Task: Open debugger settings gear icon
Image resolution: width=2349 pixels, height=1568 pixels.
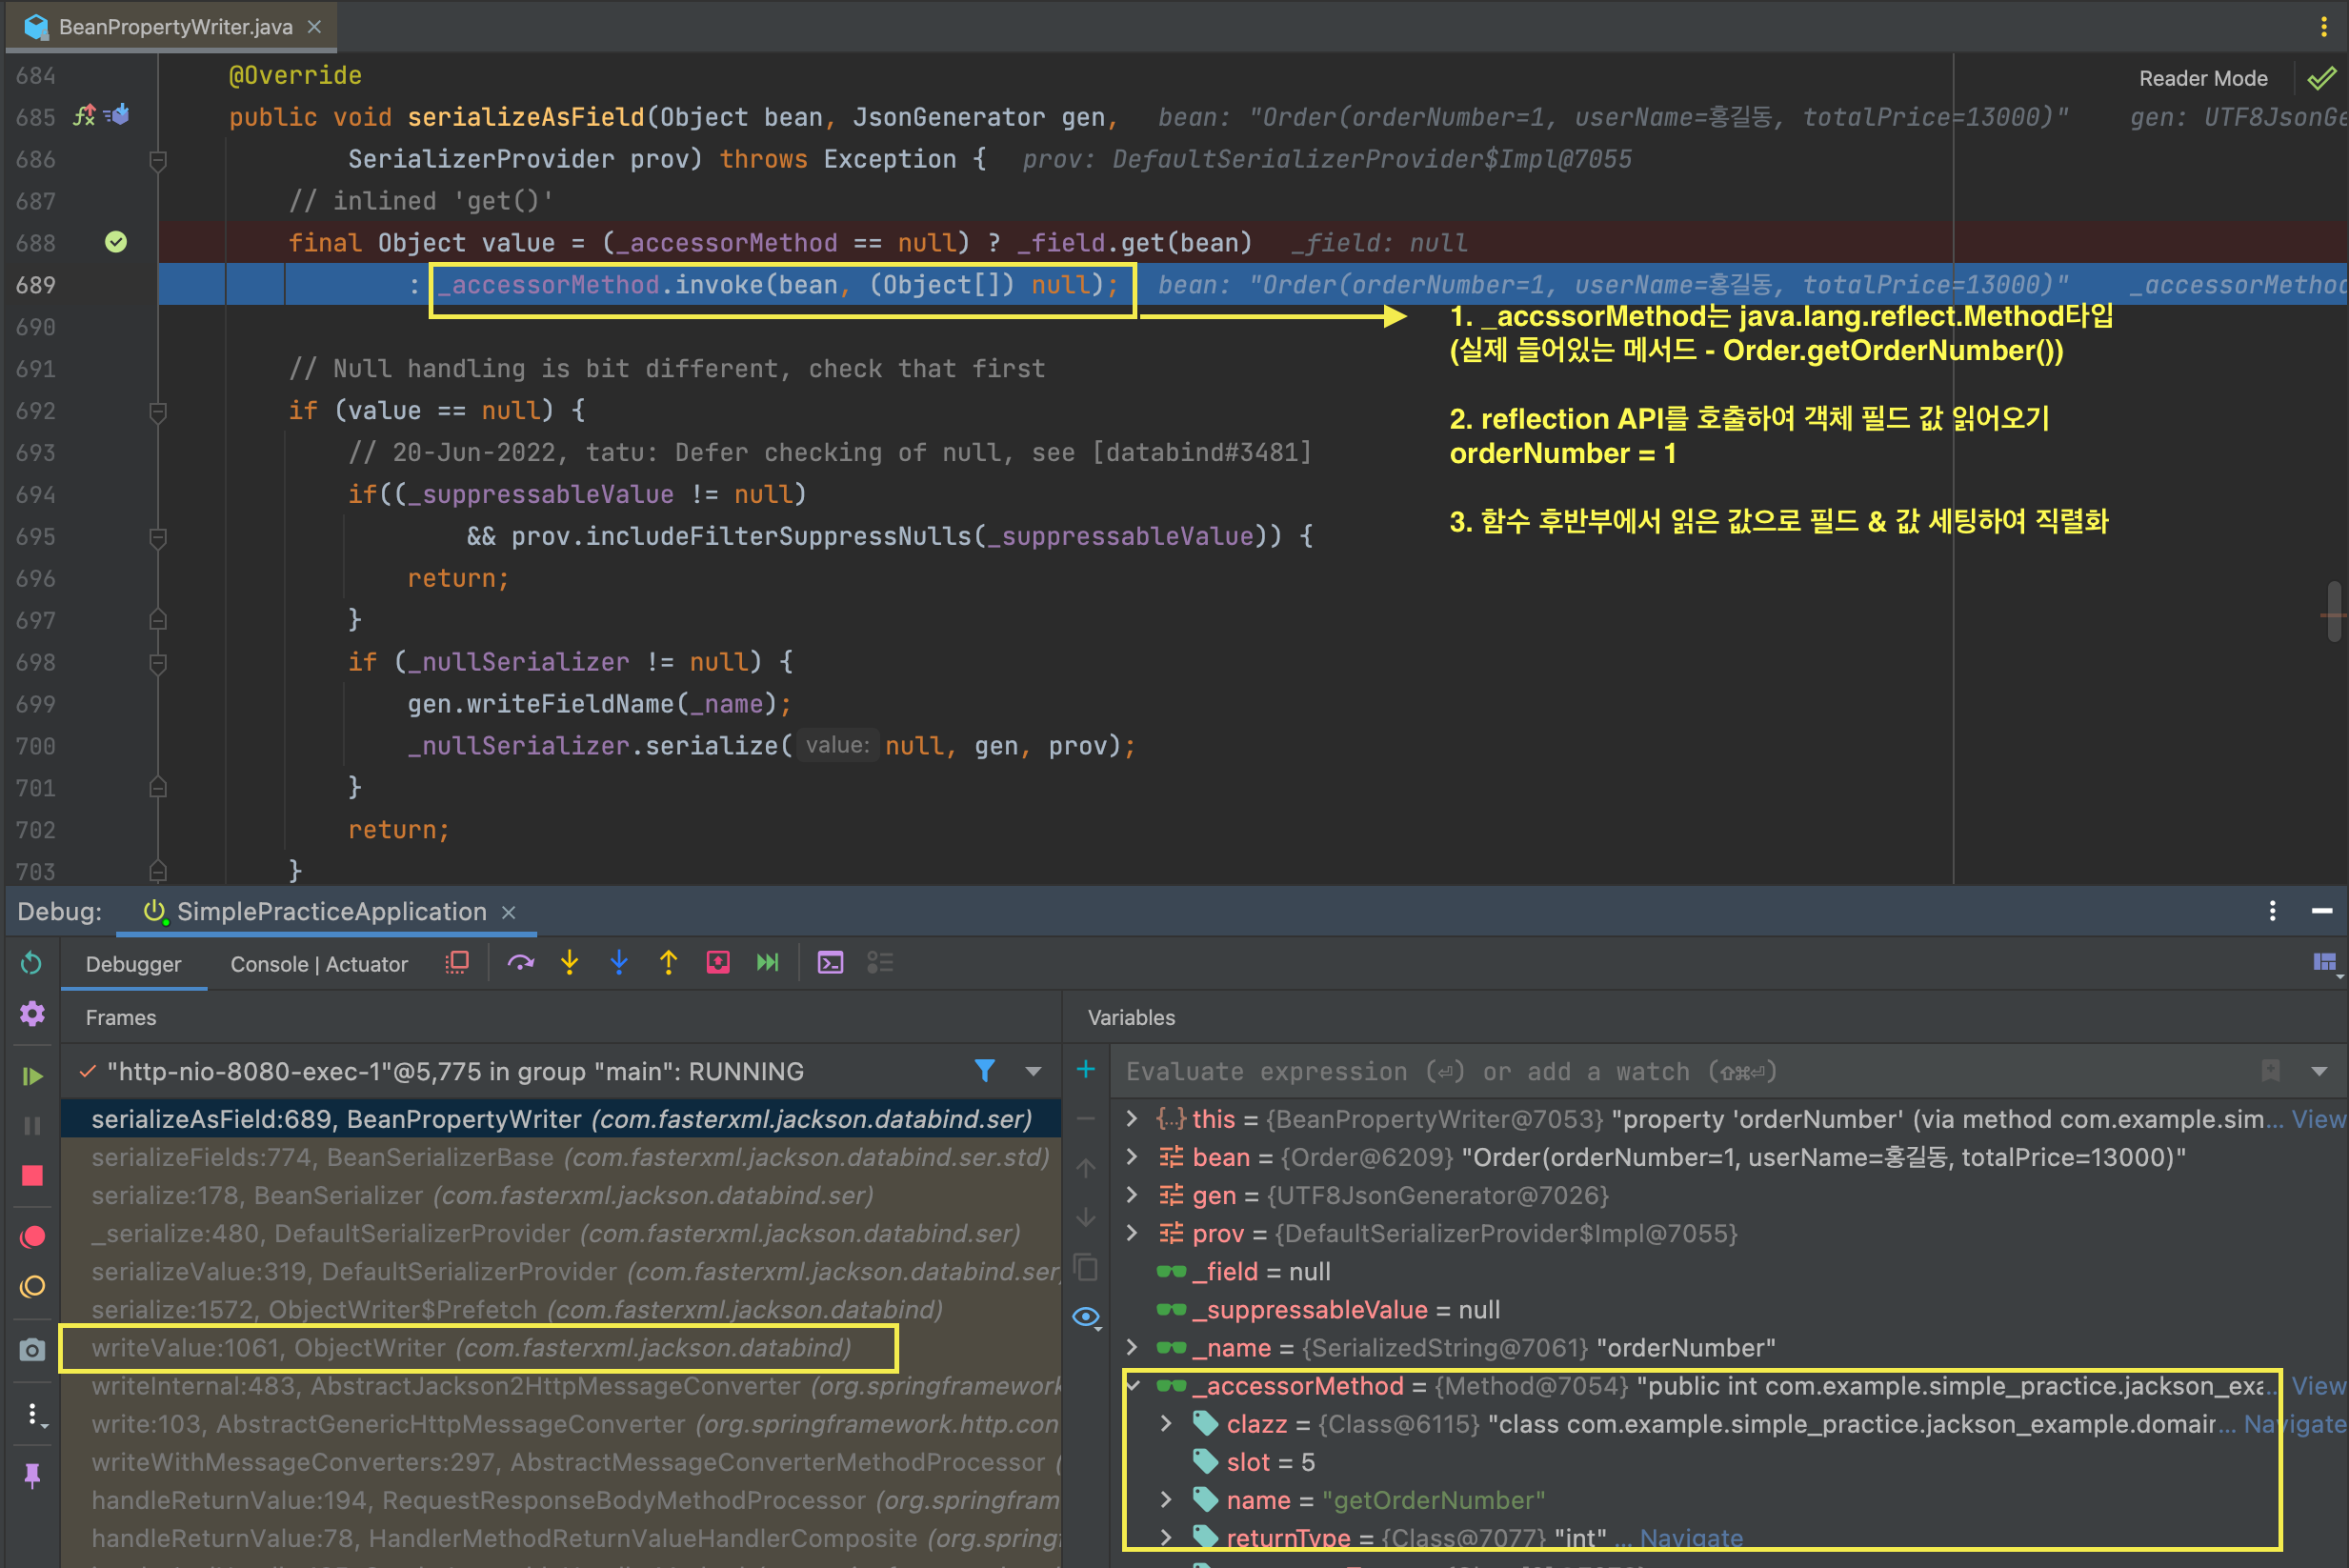Action: (32, 1014)
